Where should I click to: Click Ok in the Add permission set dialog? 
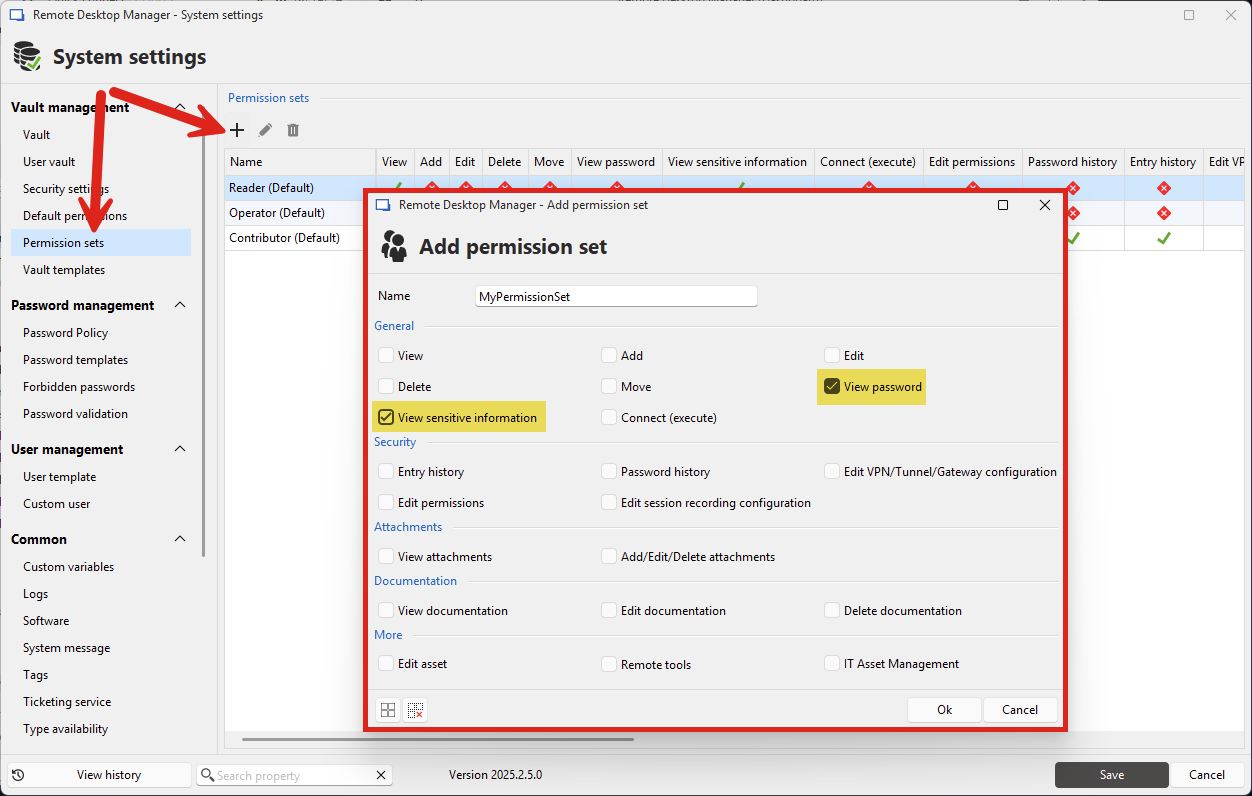(x=944, y=710)
